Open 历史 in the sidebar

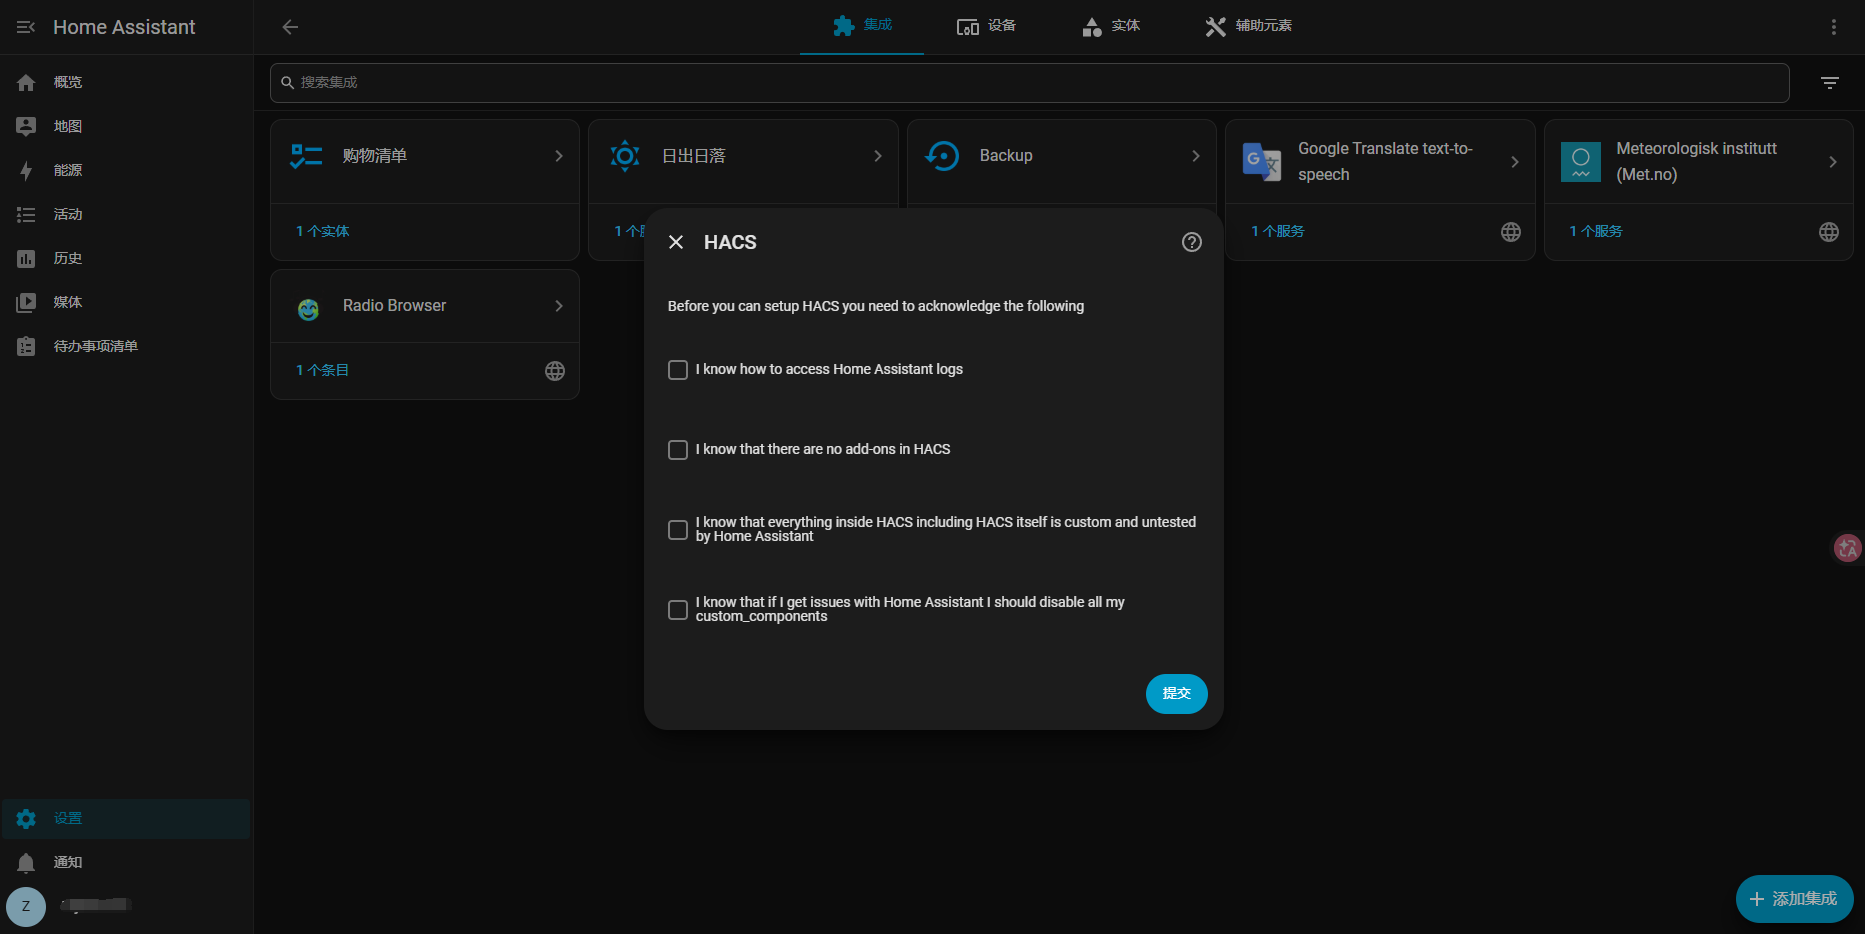(x=126, y=258)
